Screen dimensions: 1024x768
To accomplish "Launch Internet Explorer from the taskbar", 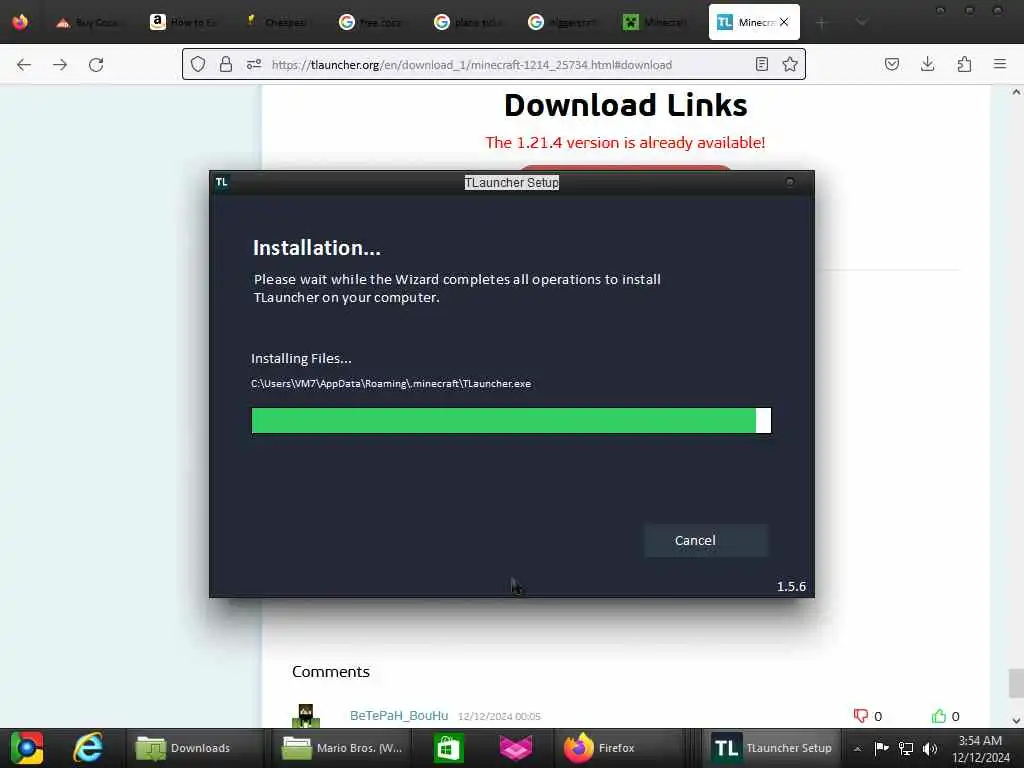I will (88, 748).
